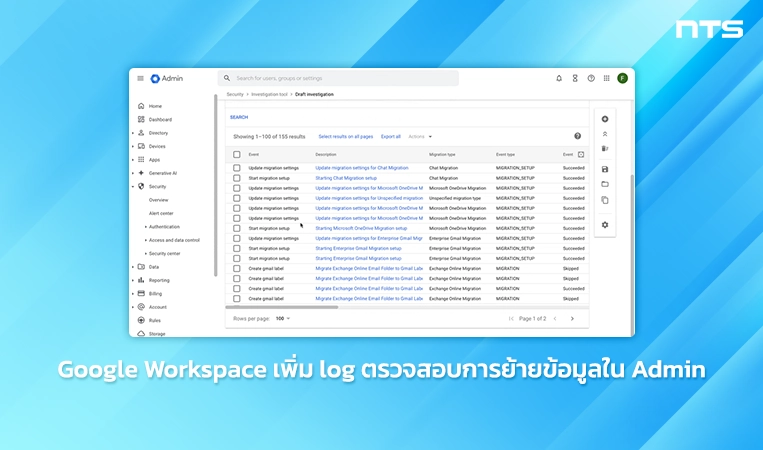Click the Billing card icon
Image resolution: width=763 pixels, height=450 pixels.
pyautogui.click(x=141, y=293)
